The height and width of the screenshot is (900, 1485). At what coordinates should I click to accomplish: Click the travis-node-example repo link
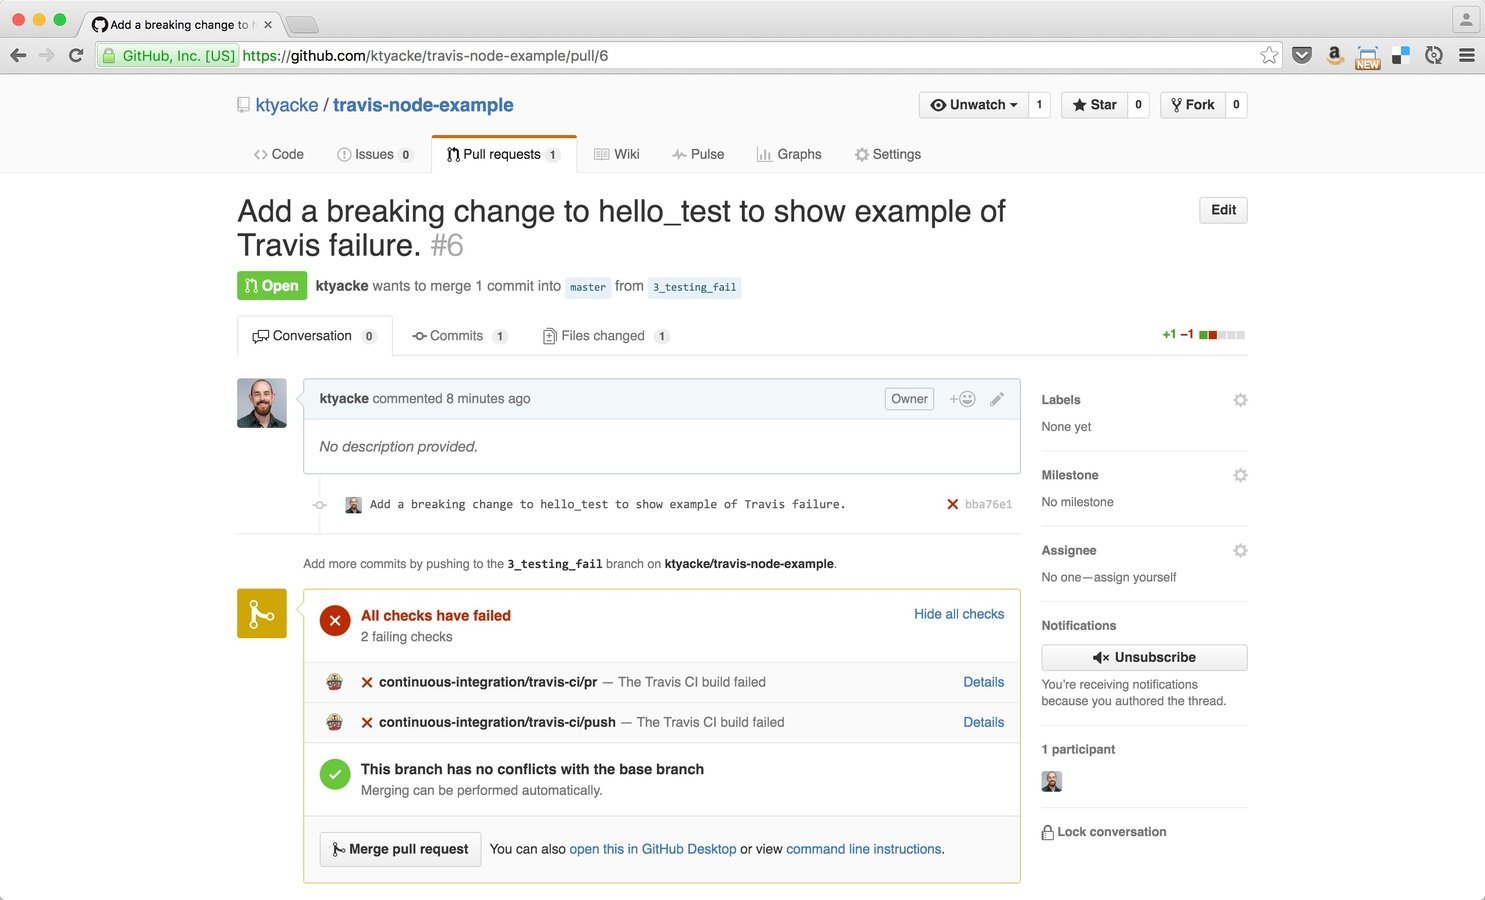click(x=423, y=105)
